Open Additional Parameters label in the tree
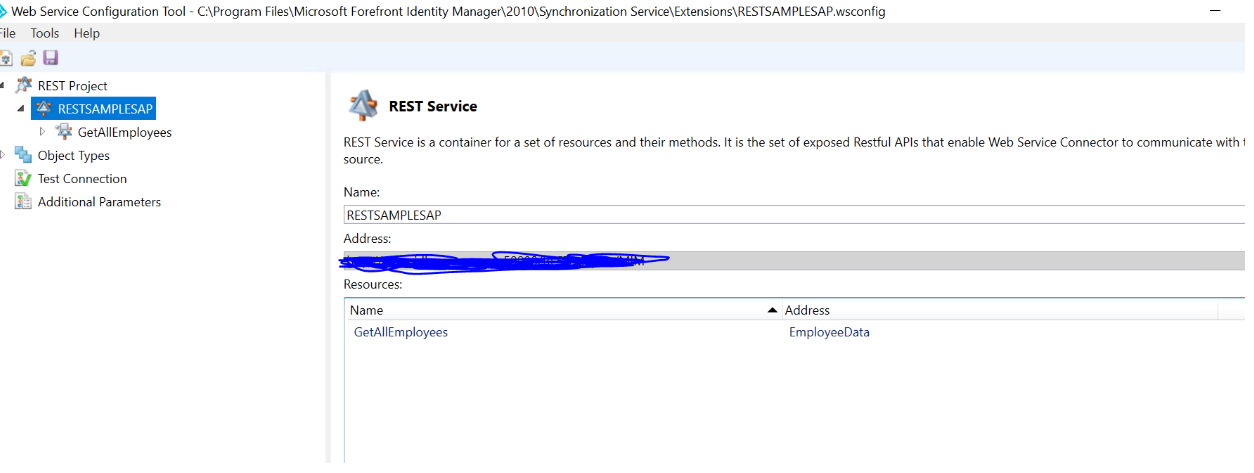Viewport: 1254px width, 473px height. [99, 202]
